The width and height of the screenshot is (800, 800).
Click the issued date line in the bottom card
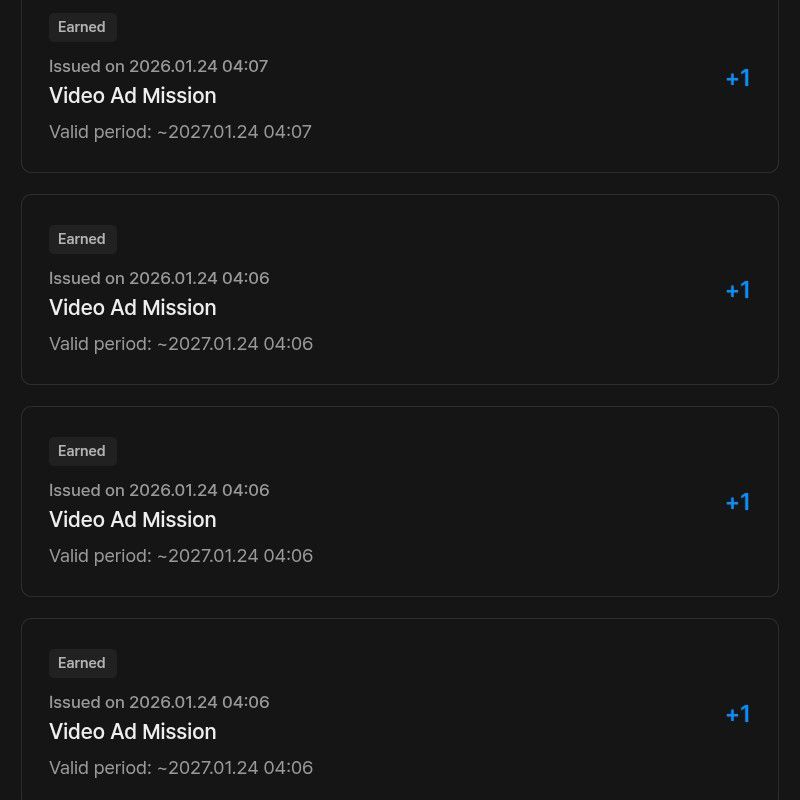(x=159, y=703)
